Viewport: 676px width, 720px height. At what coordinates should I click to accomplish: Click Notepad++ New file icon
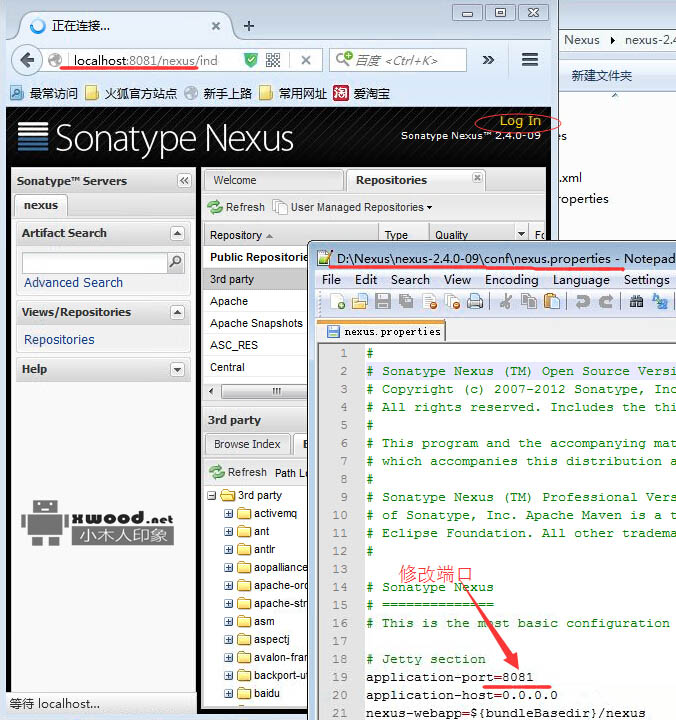click(338, 302)
